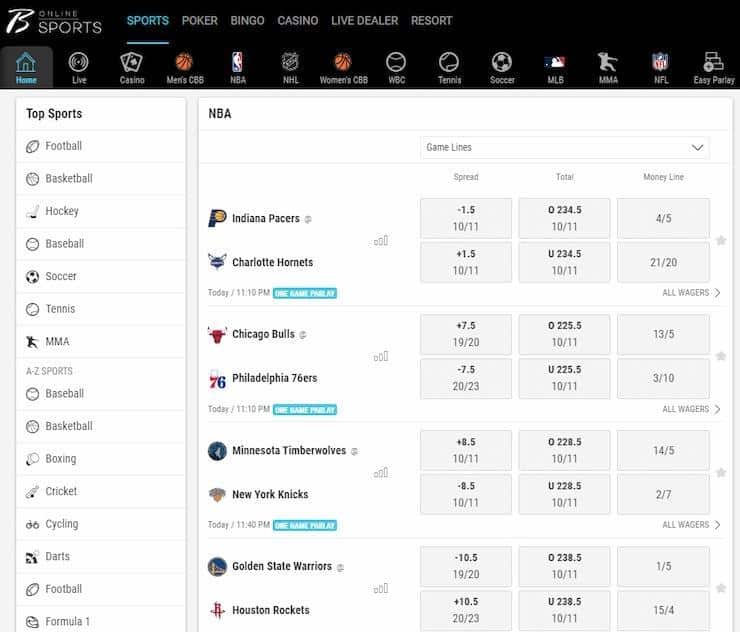Expand ALL WAGERS for Pacers vs Hornets
Screen dimensions: 740x632
(x=691, y=293)
